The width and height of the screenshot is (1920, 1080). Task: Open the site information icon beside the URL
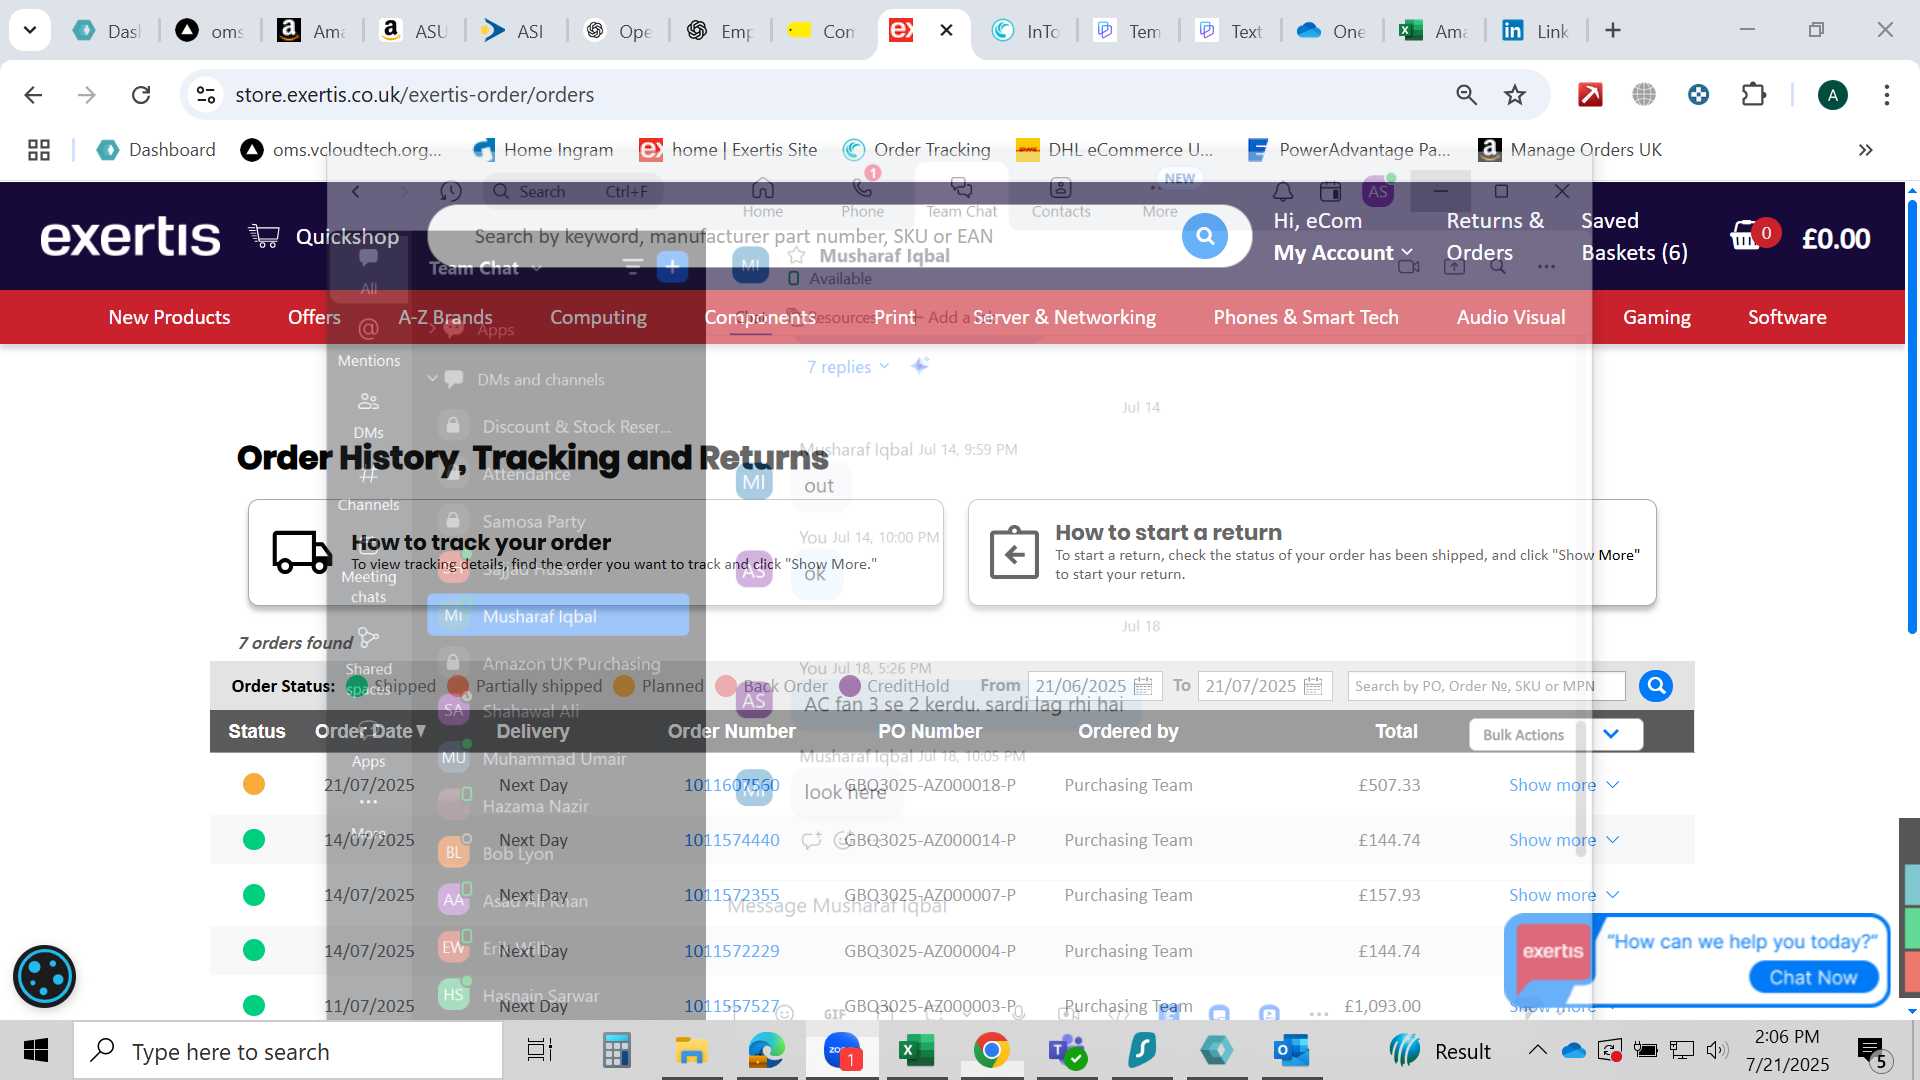pyautogui.click(x=206, y=95)
